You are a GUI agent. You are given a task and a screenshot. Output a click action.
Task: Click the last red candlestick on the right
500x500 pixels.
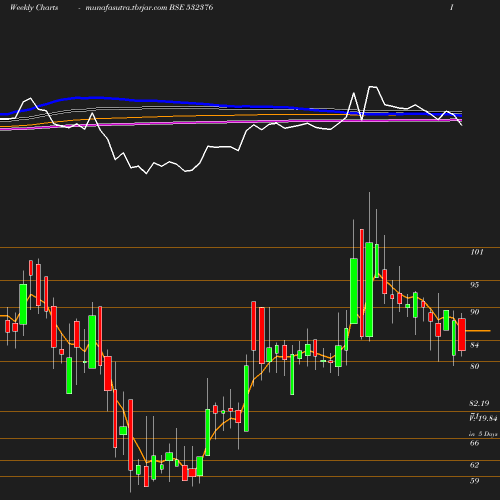[462, 334]
